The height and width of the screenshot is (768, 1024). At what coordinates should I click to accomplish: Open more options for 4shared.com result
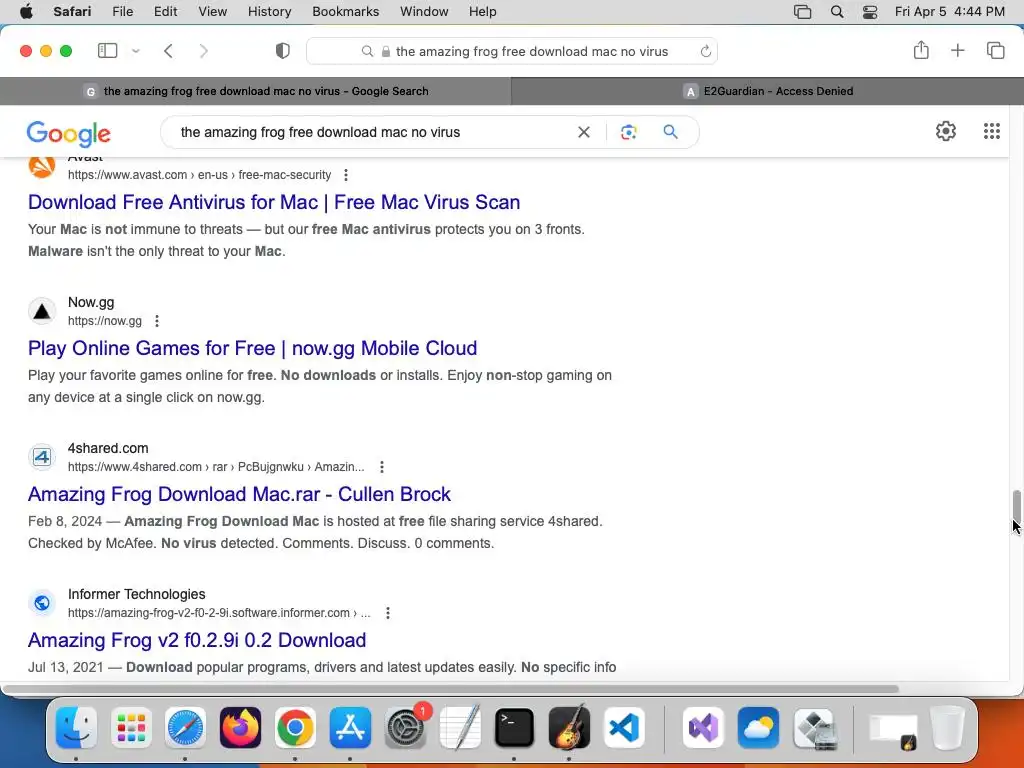pos(382,467)
